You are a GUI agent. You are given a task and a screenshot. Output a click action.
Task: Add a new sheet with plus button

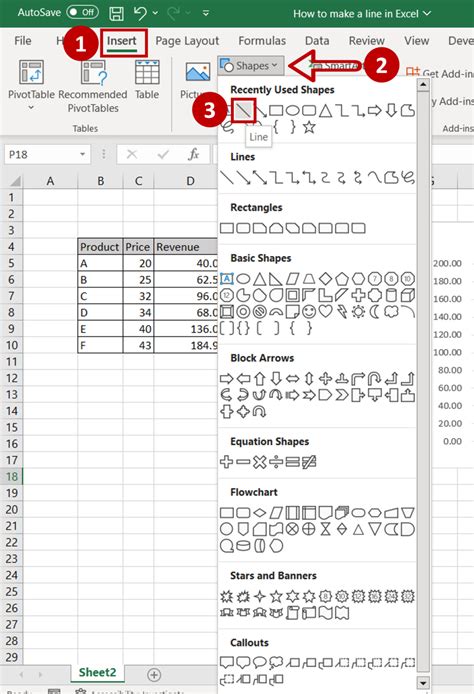(x=154, y=675)
